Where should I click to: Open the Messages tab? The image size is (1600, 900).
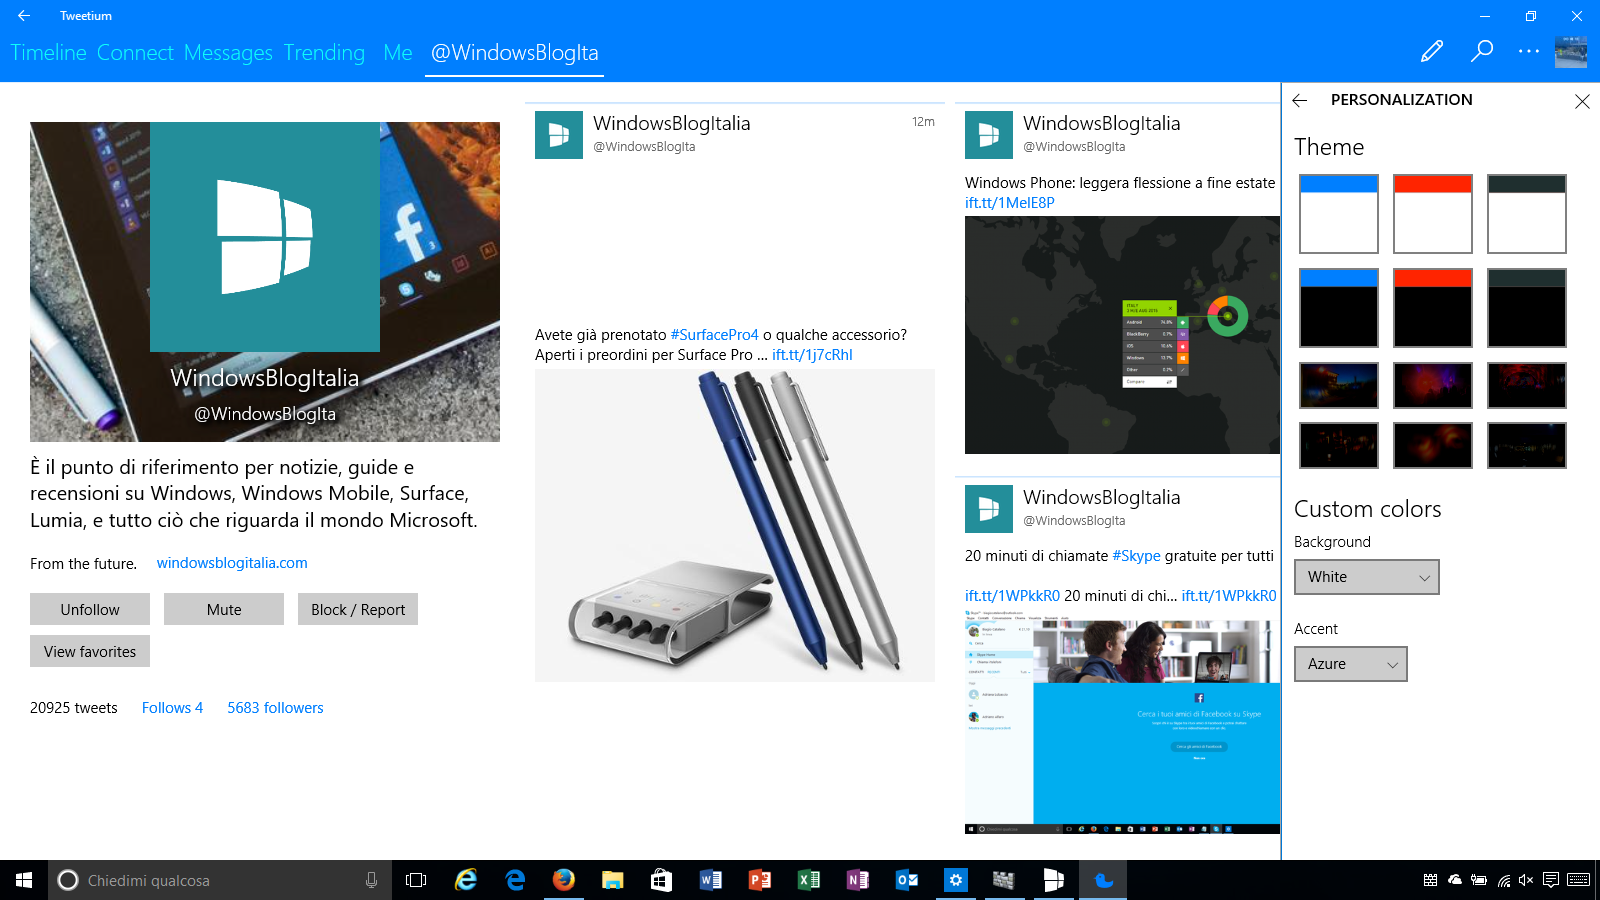(x=228, y=52)
